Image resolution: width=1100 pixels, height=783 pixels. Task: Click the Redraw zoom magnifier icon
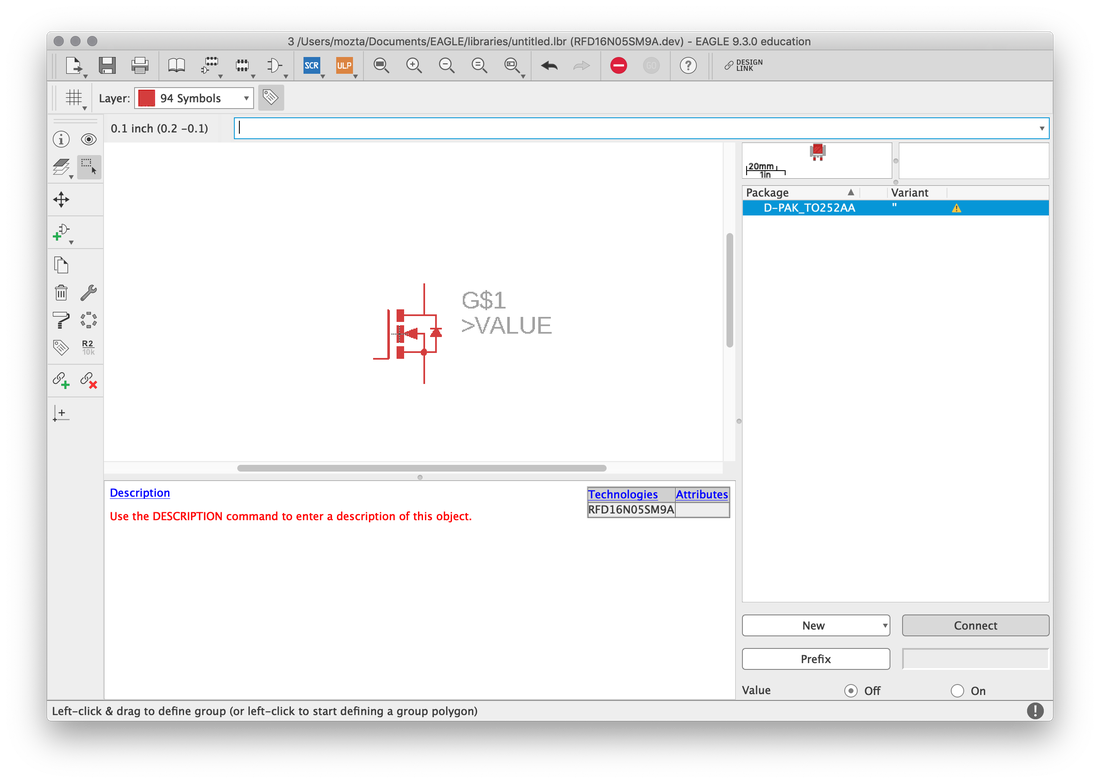click(479, 66)
